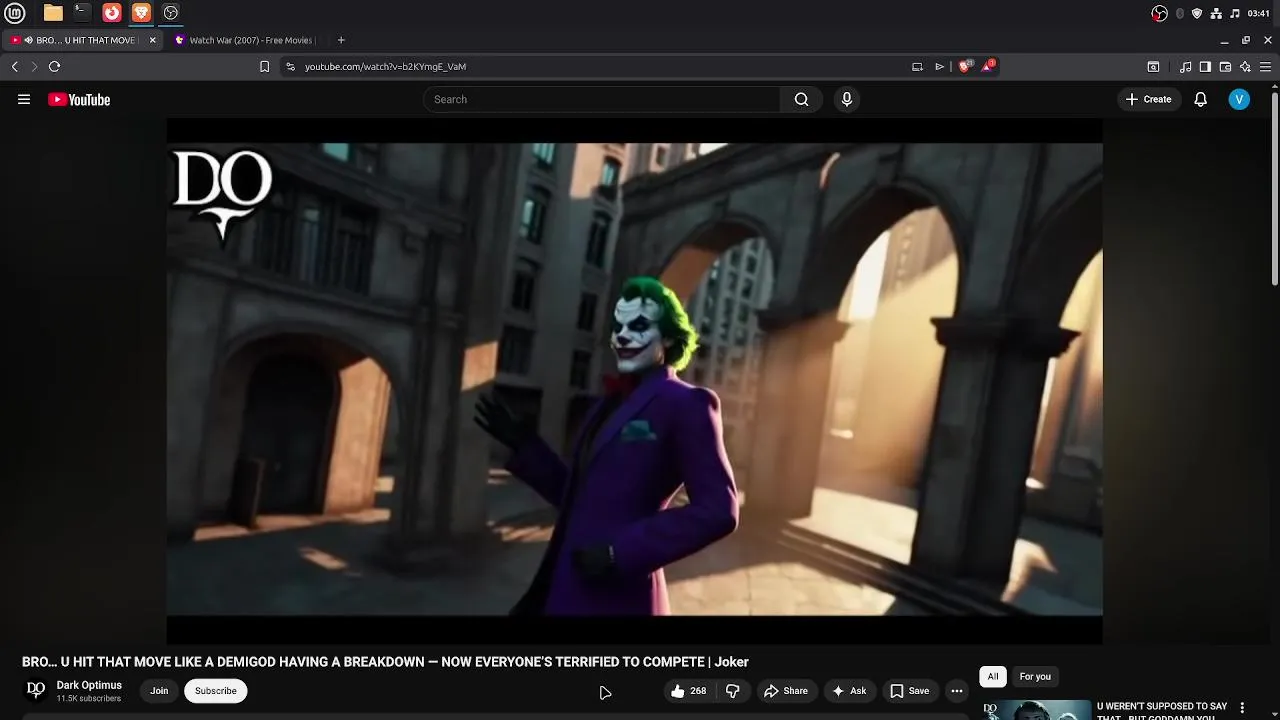Switch to the 'Watch War (2007)' tab
The image size is (1280, 720).
(x=247, y=40)
